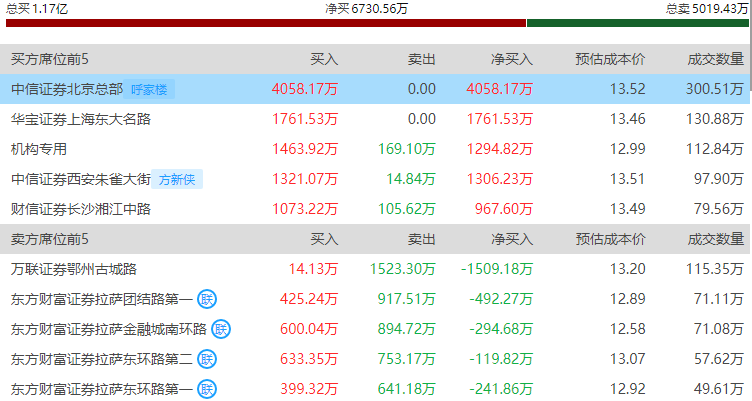Click the 967.60万 net buy value
The height and width of the screenshot is (401, 752).
(504, 209)
